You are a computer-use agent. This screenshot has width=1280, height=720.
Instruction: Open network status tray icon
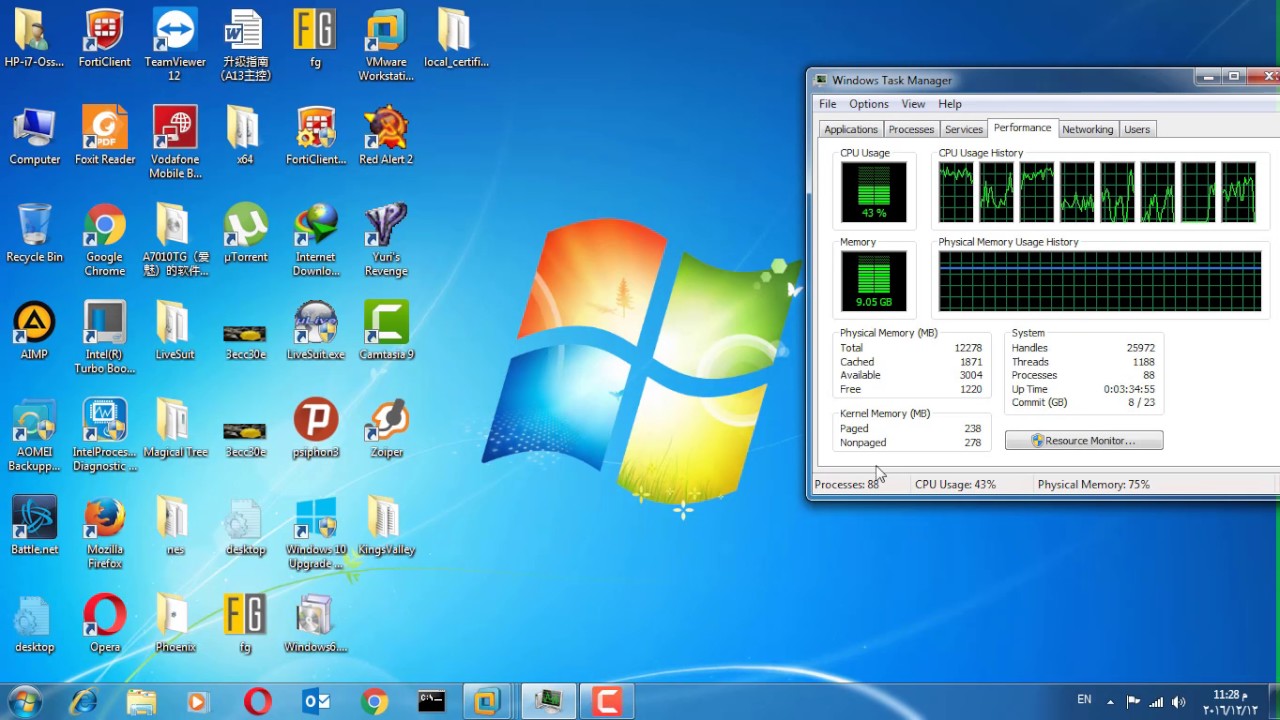point(1157,702)
